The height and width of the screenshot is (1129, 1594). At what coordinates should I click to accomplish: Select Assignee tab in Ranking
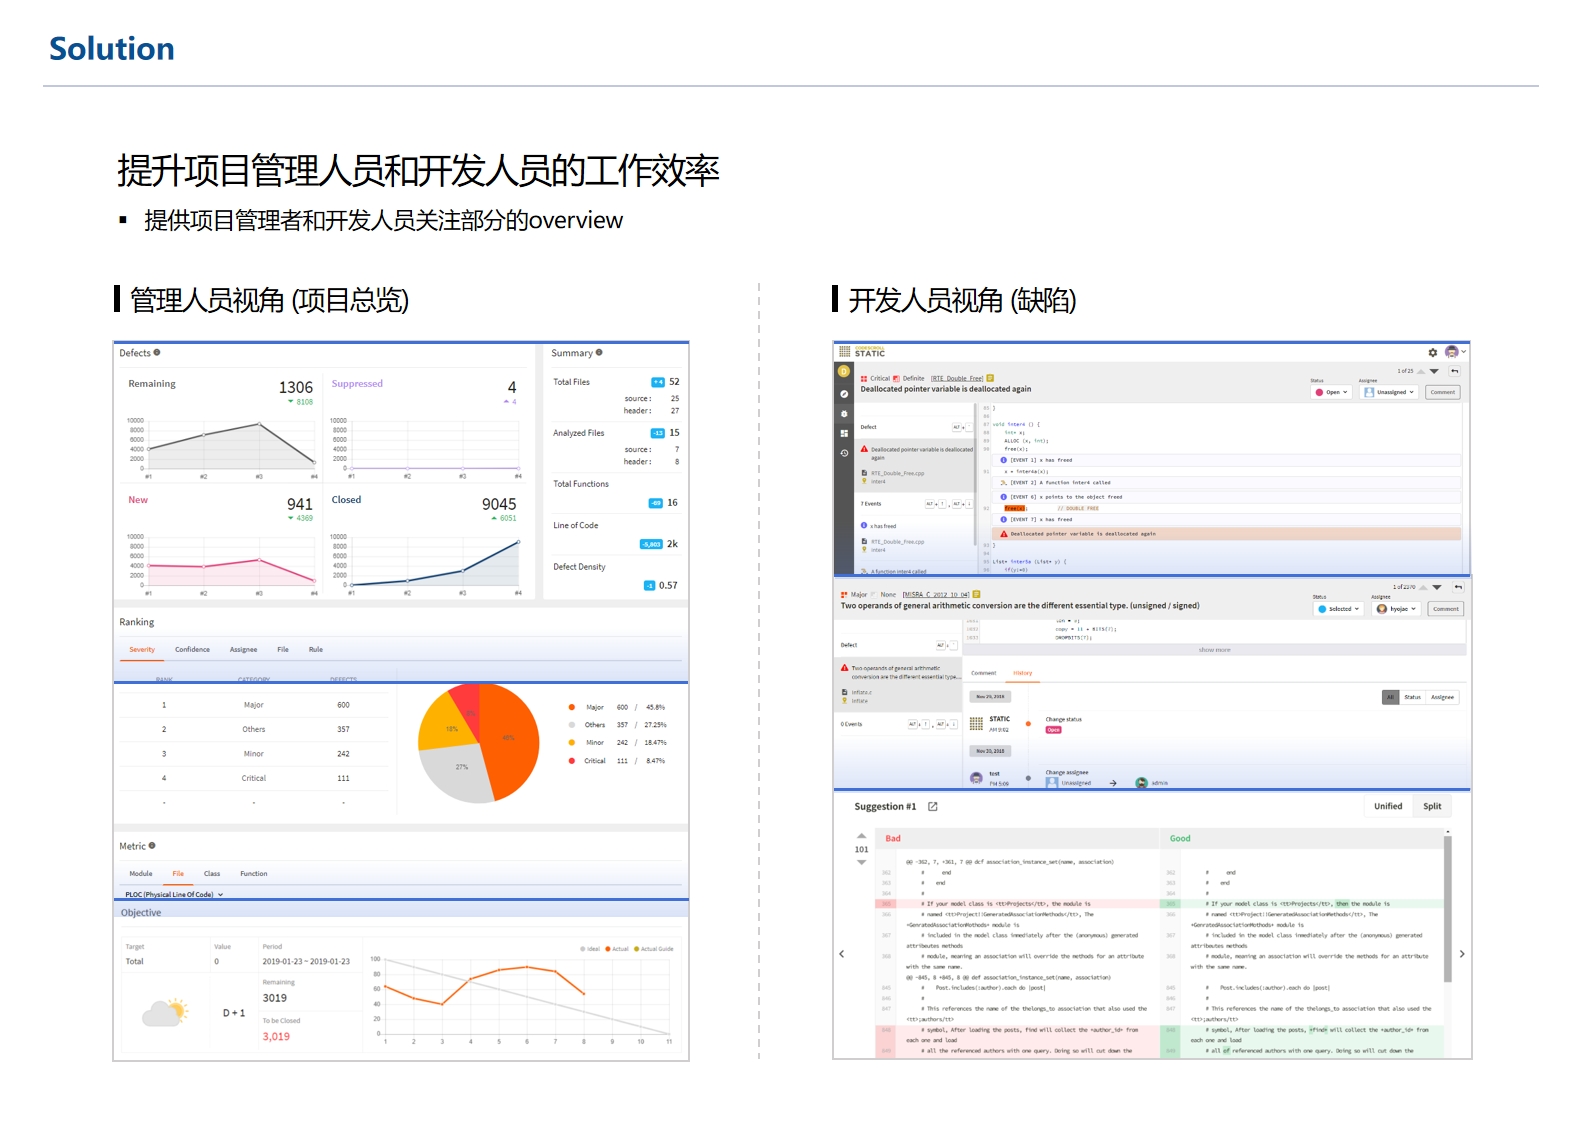point(243,649)
